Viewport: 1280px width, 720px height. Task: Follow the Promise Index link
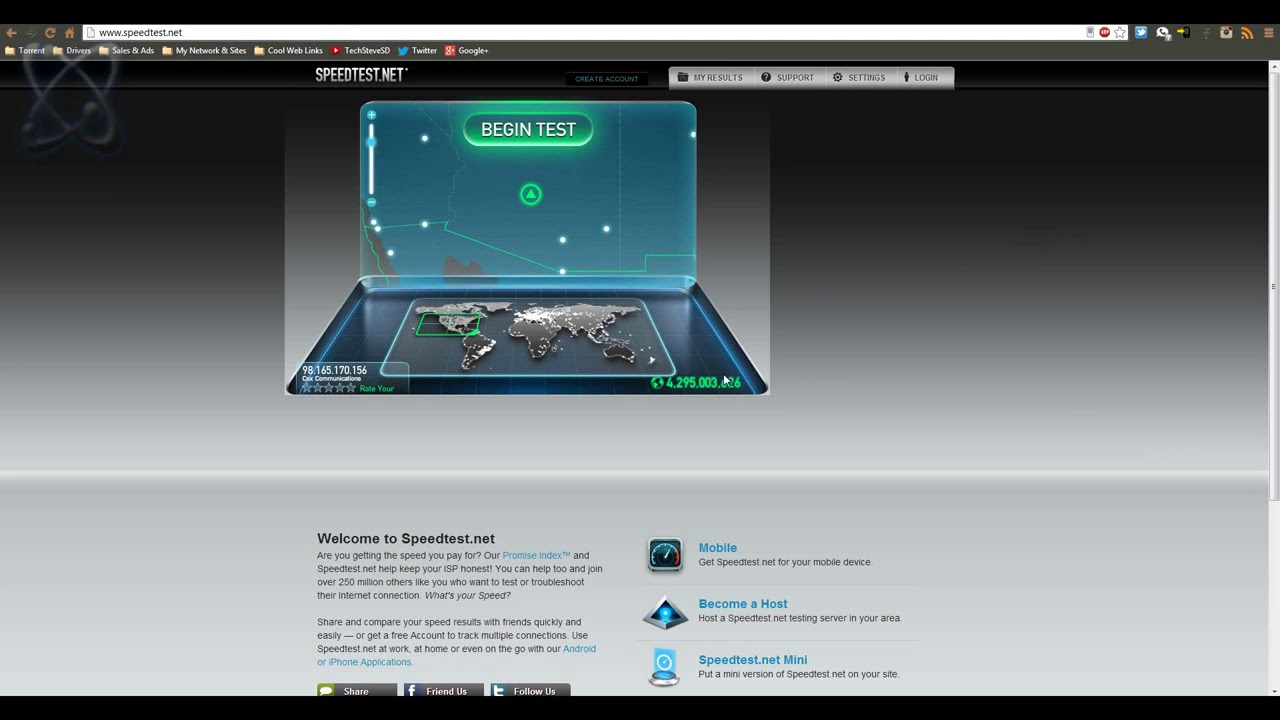(536, 555)
